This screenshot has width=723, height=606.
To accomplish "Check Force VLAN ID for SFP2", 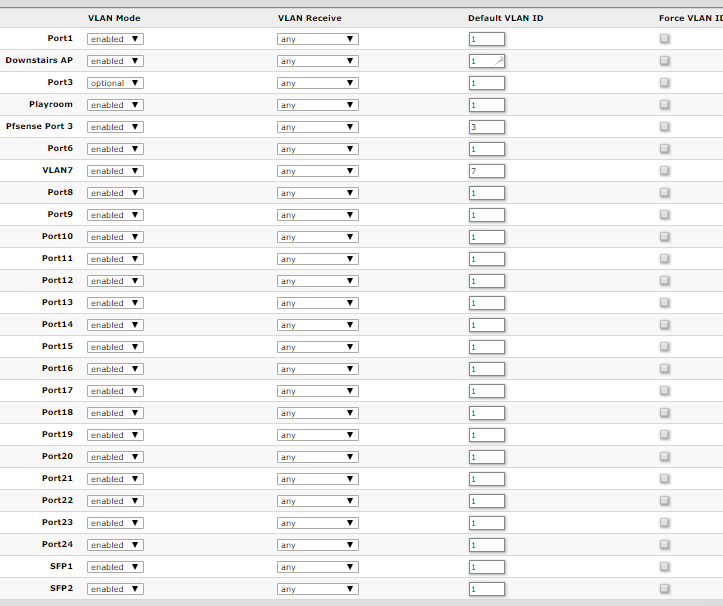I will (665, 589).
